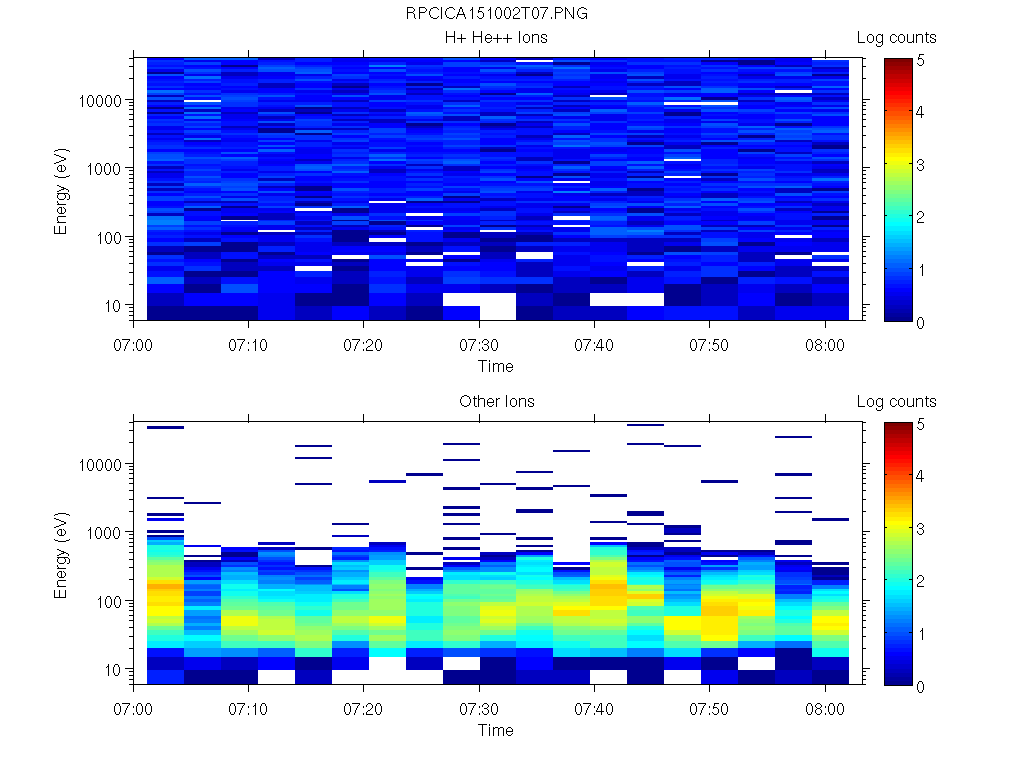
Task: Click the 07:40 tick label on top plot
Action: [594, 345]
